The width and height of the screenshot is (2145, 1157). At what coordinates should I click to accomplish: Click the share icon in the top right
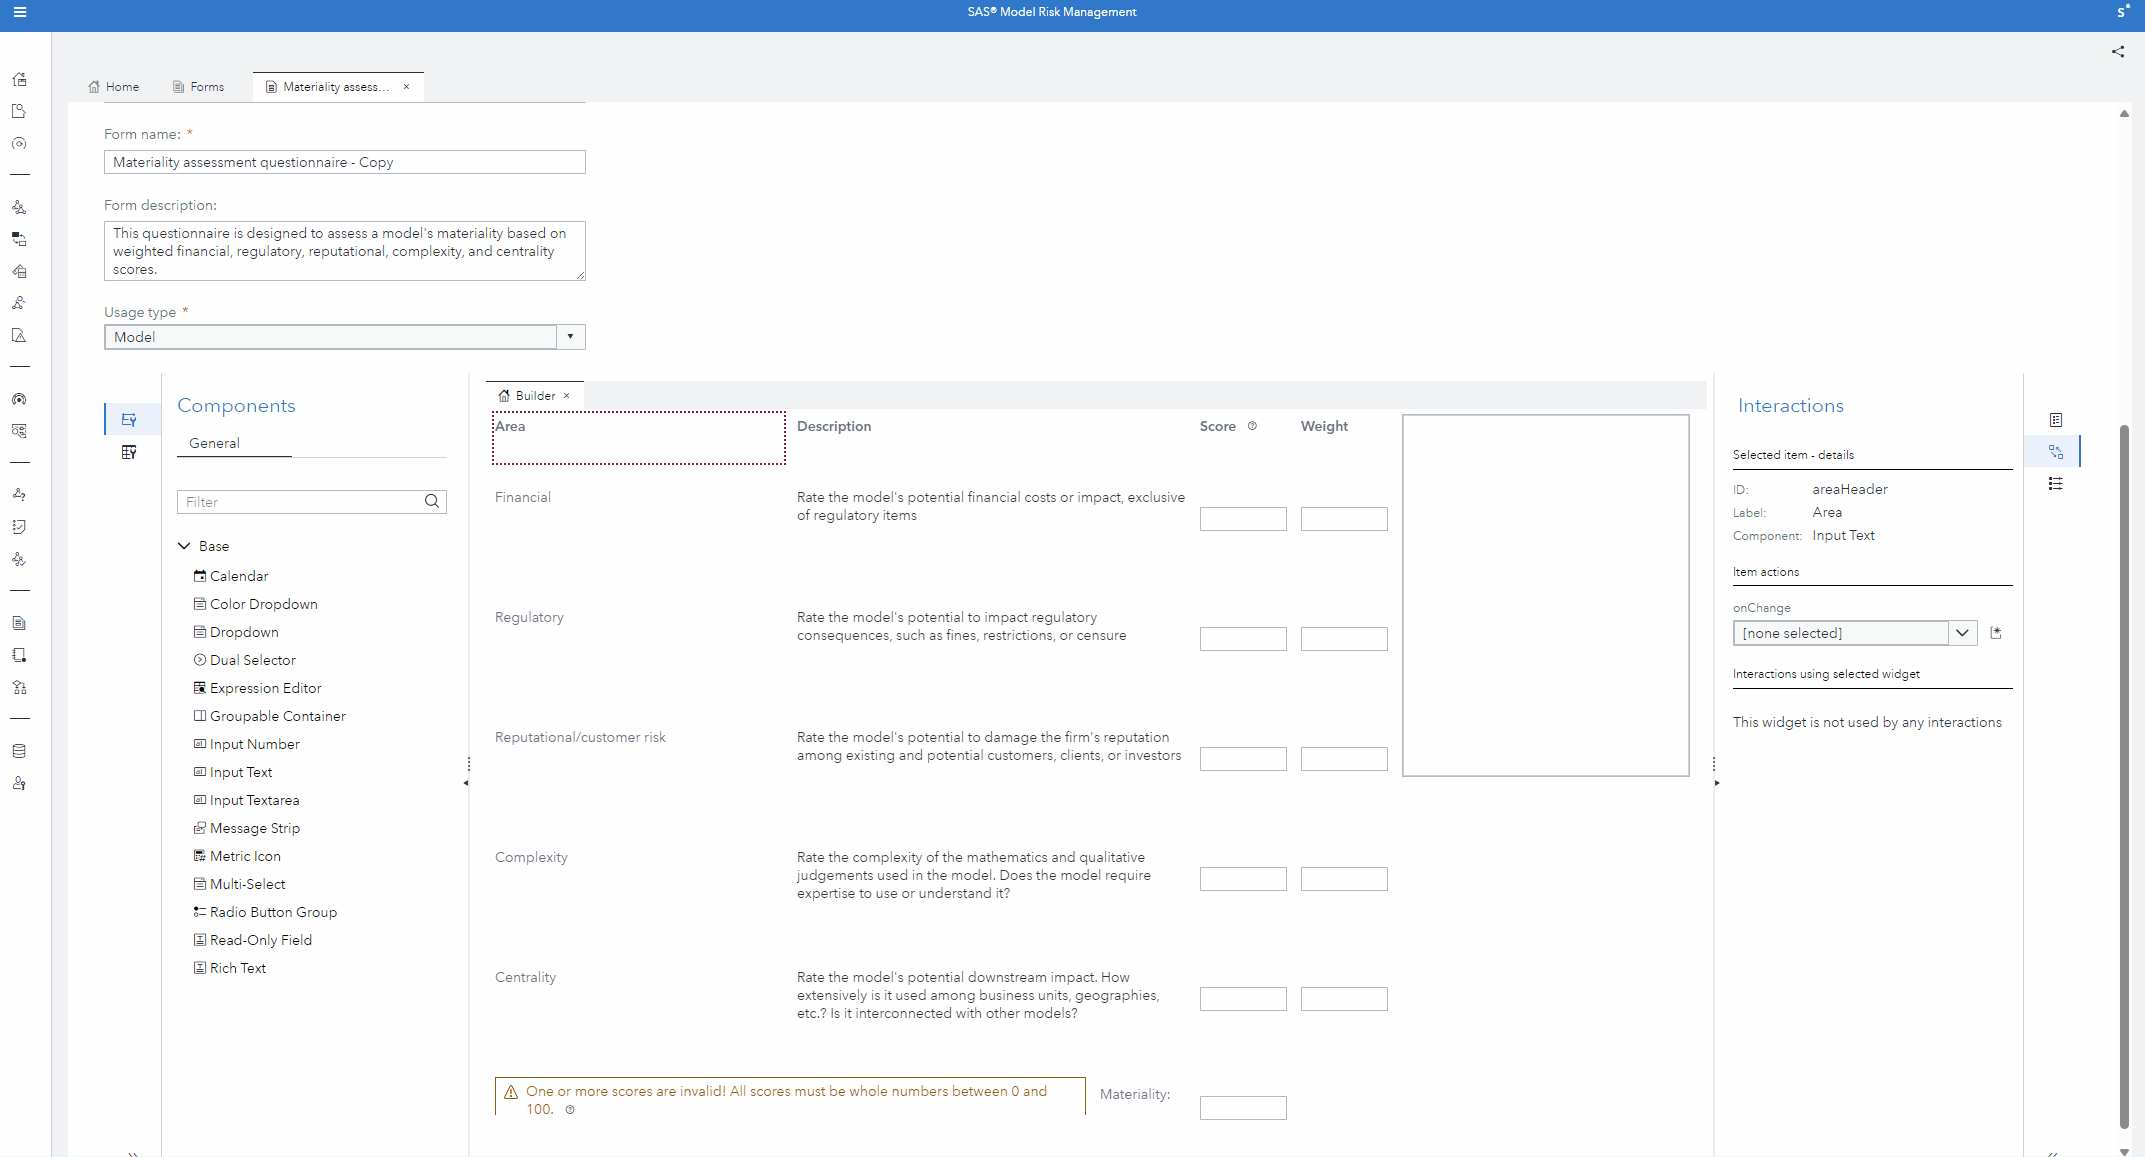tap(2117, 52)
